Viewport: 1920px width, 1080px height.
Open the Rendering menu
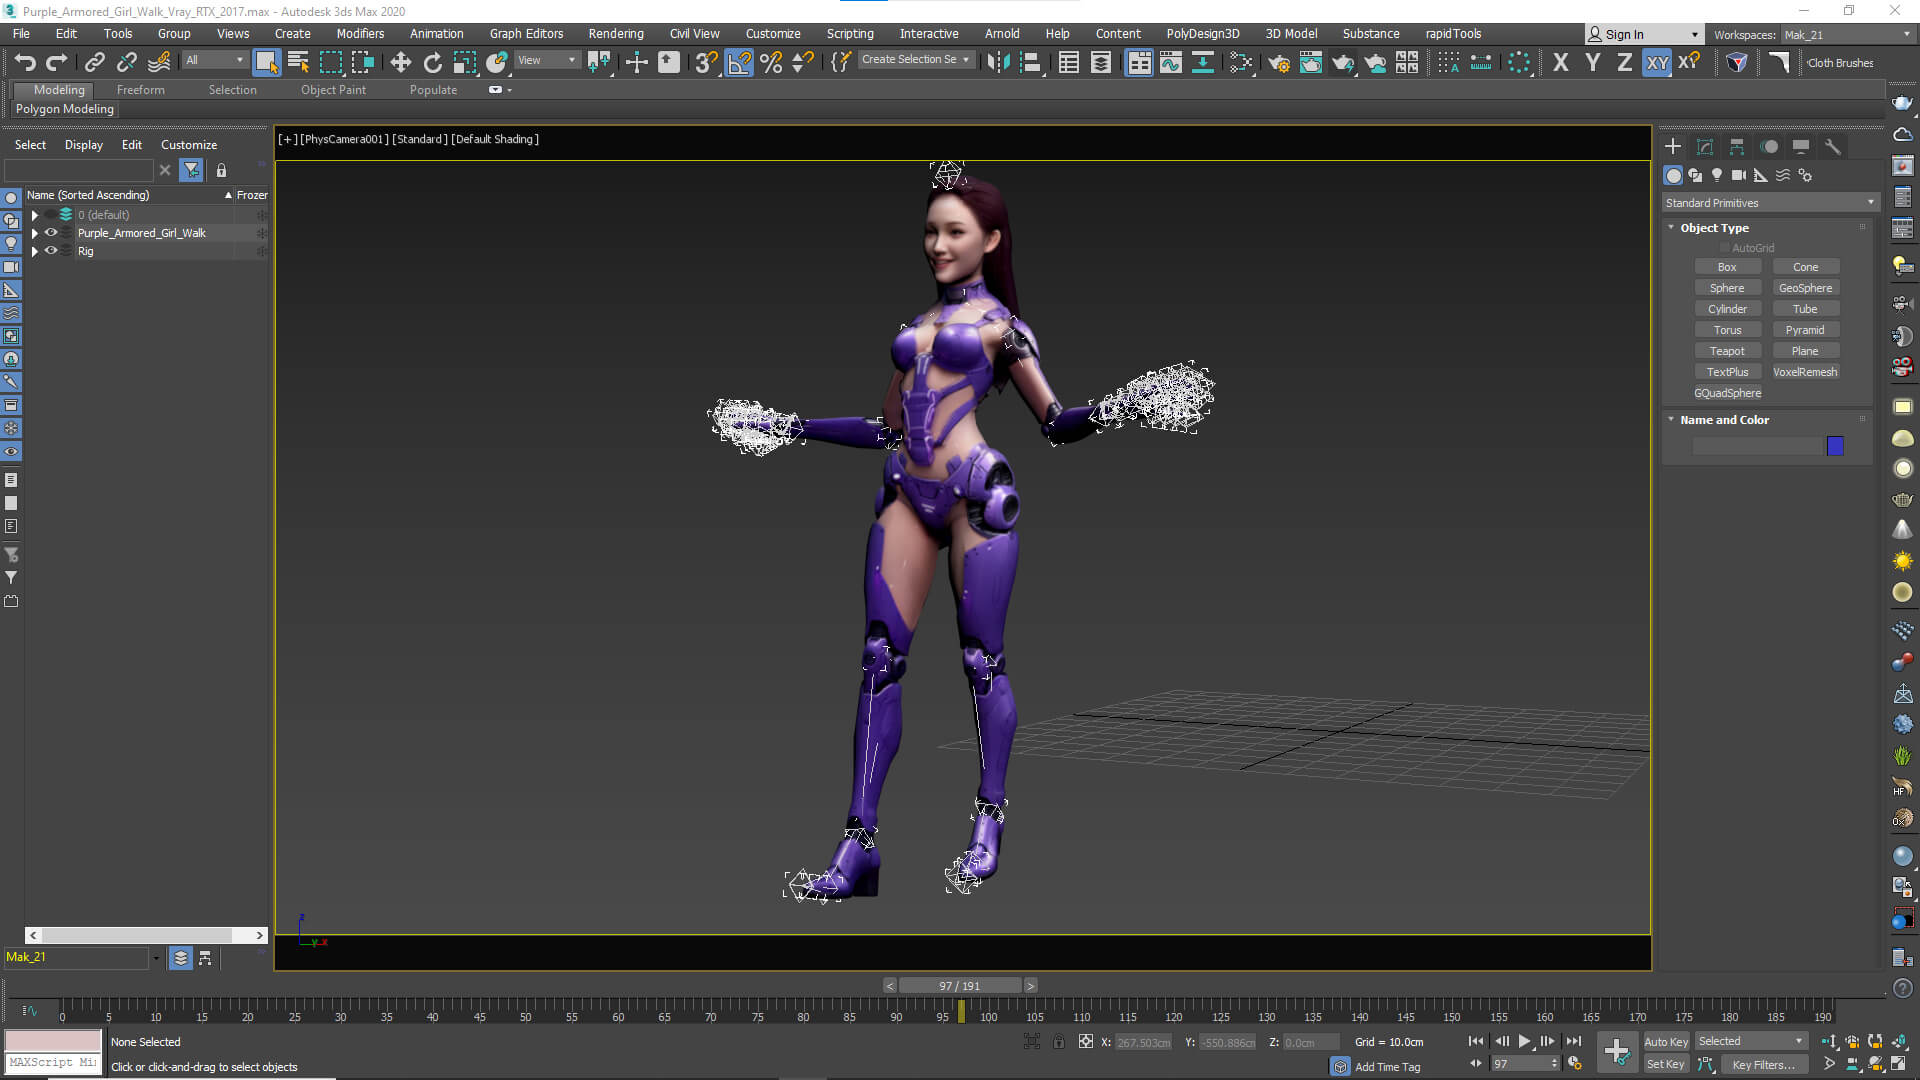pos(615,33)
